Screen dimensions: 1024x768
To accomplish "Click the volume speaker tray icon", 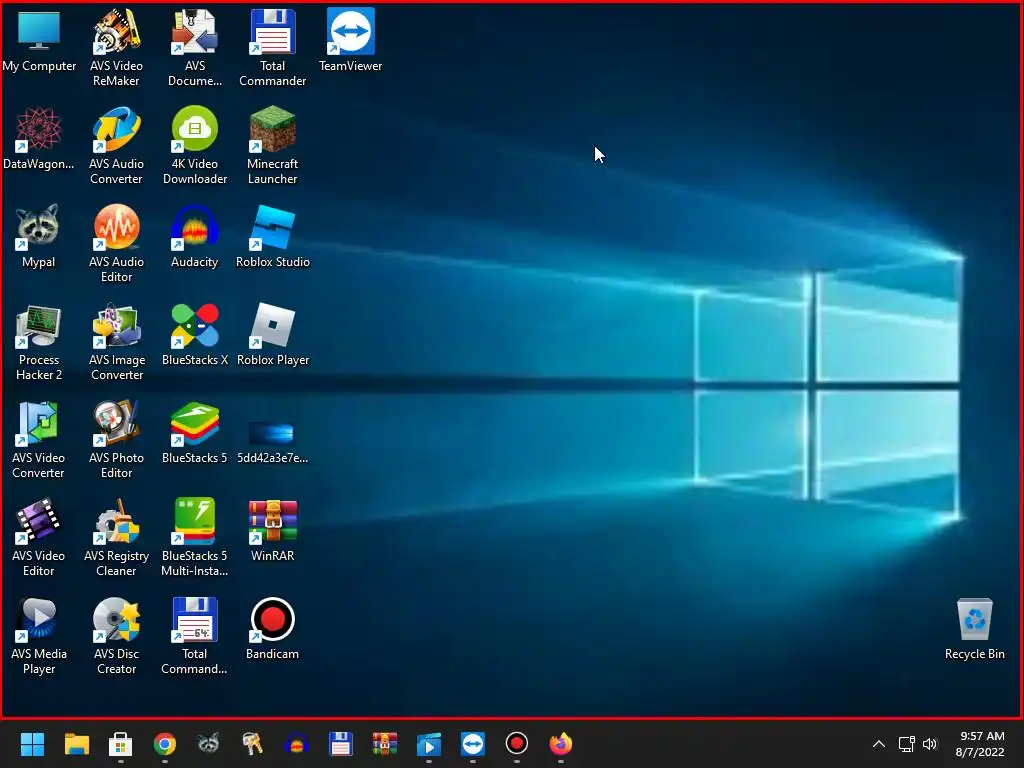I will tap(930, 744).
